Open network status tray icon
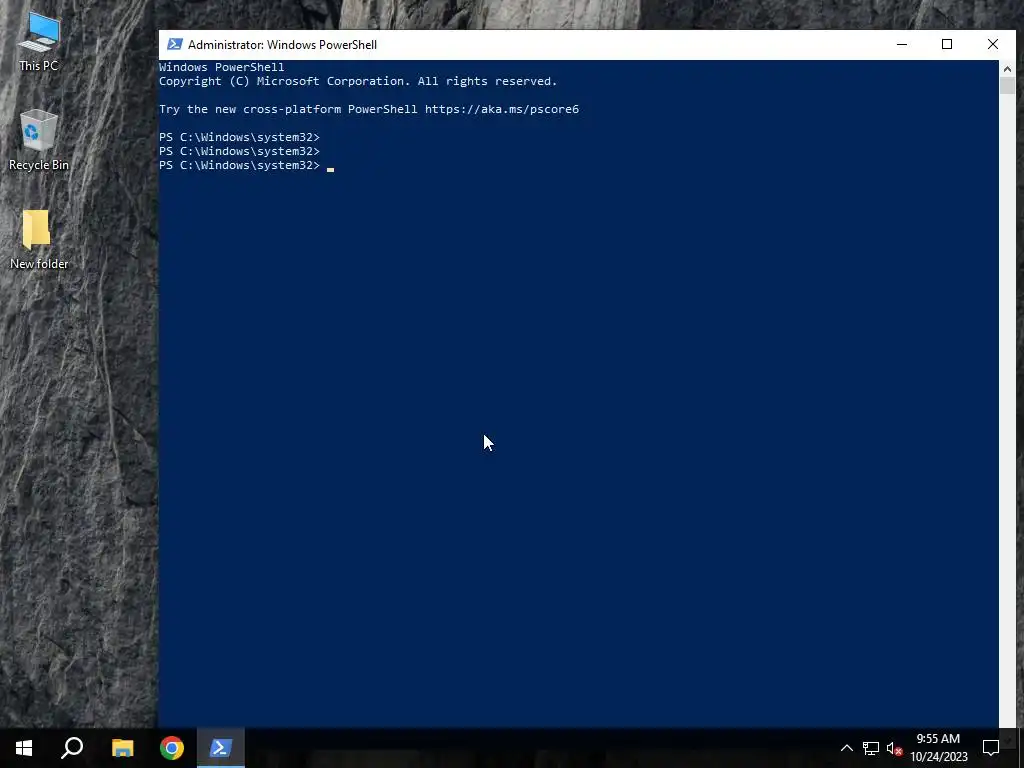The image size is (1024, 768). click(871, 748)
